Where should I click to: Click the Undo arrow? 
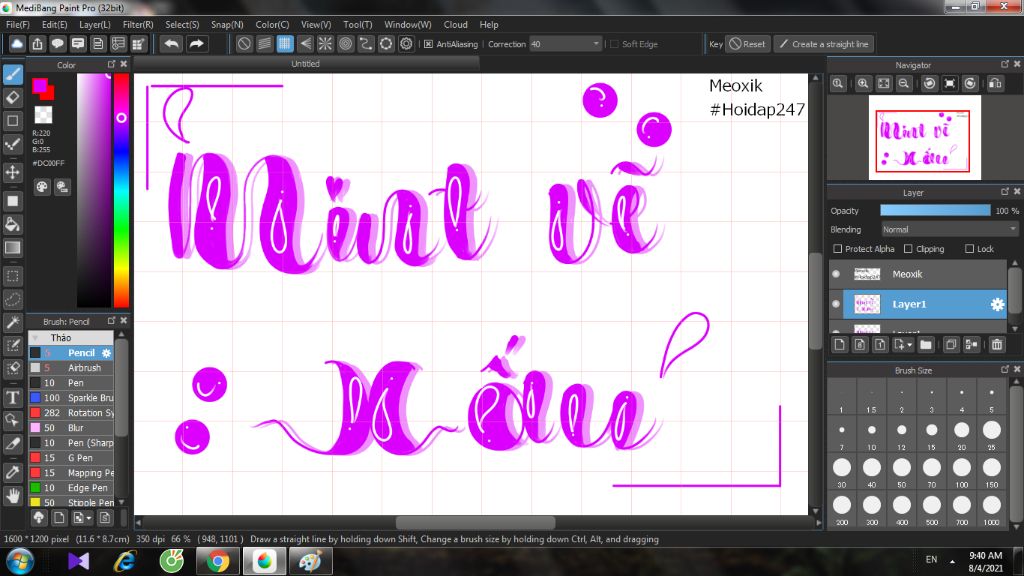(171, 44)
